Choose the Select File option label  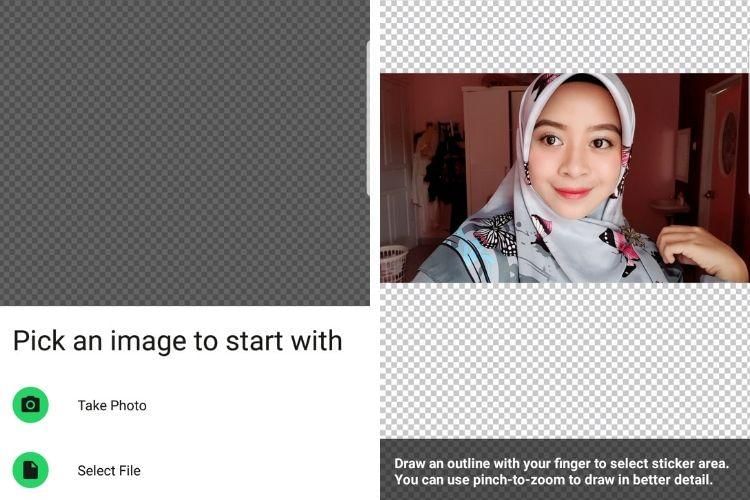tap(109, 470)
